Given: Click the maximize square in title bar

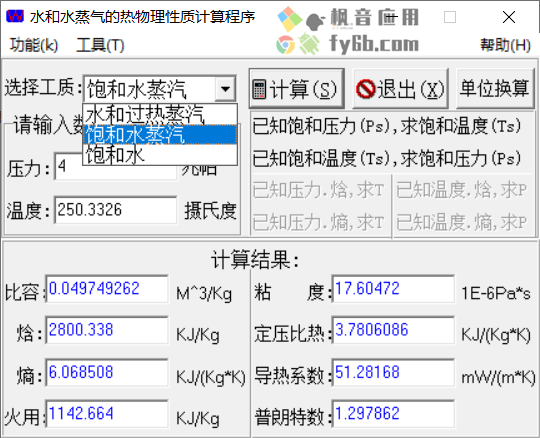Looking at the screenshot, I should (x=450, y=17).
